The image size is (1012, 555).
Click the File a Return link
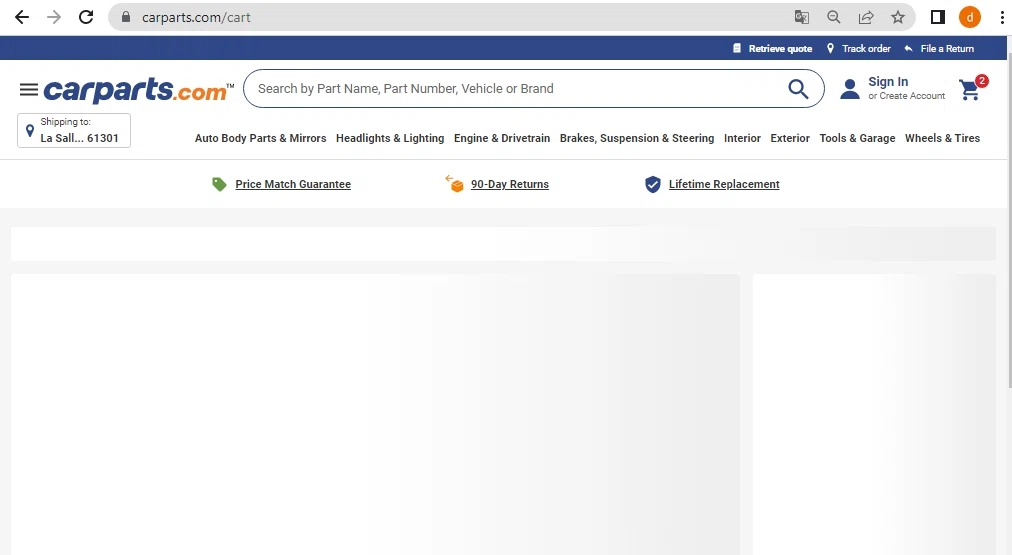(947, 48)
